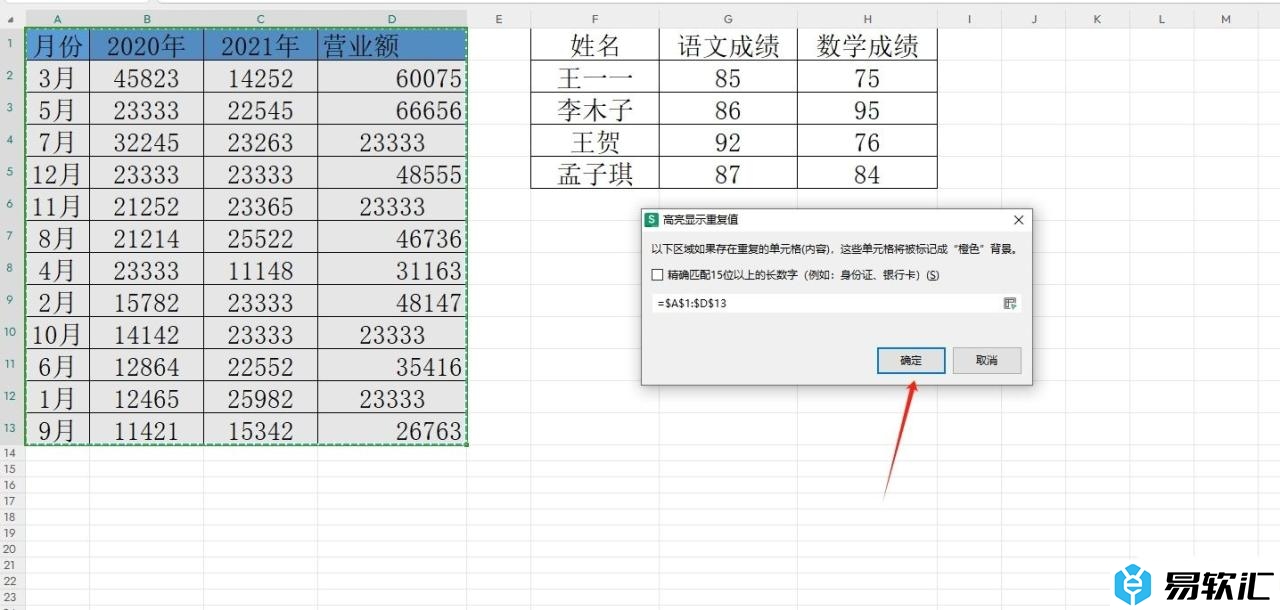Select the name cell 王一一
This screenshot has height=610, width=1280.
coord(595,77)
